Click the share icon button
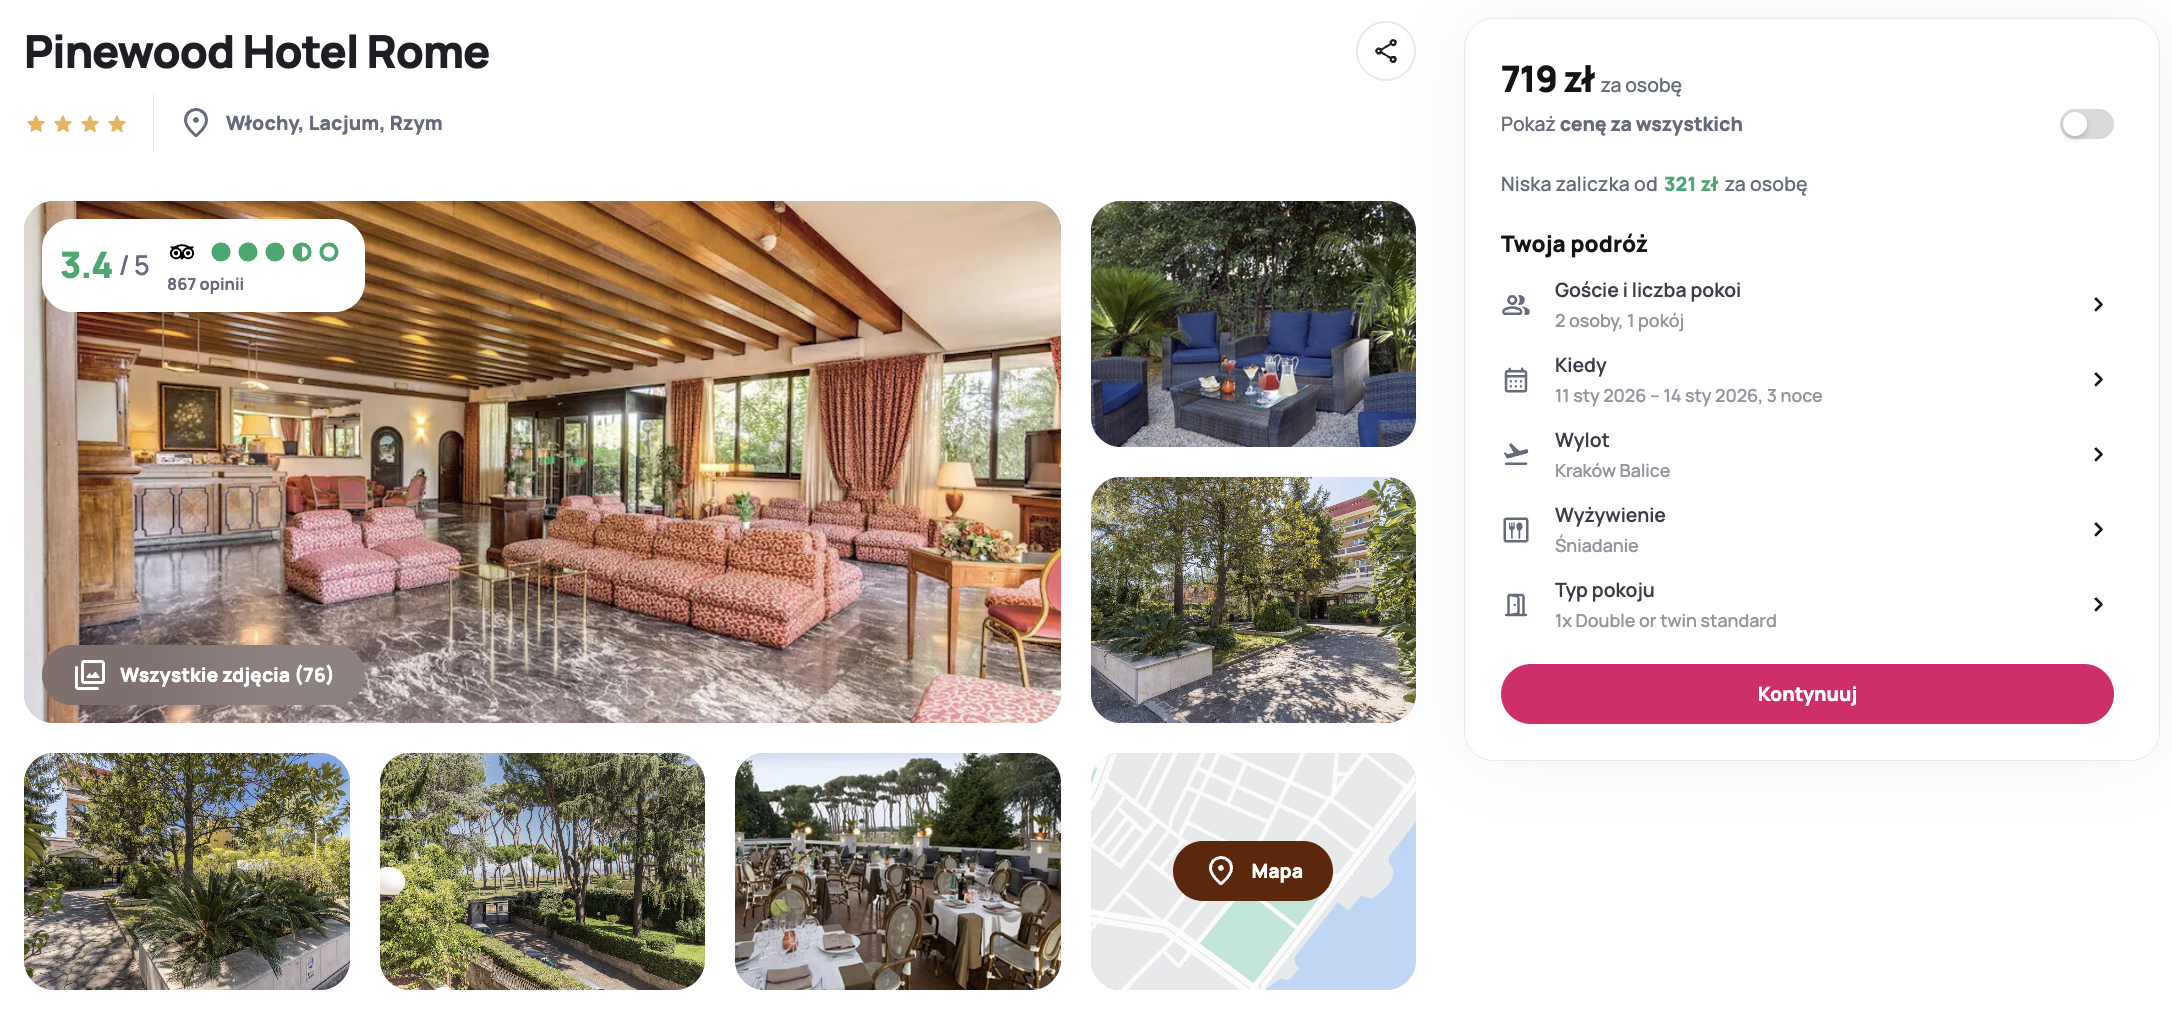Image resolution: width=2172 pixels, height=1034 pixels. [1385, 51]
